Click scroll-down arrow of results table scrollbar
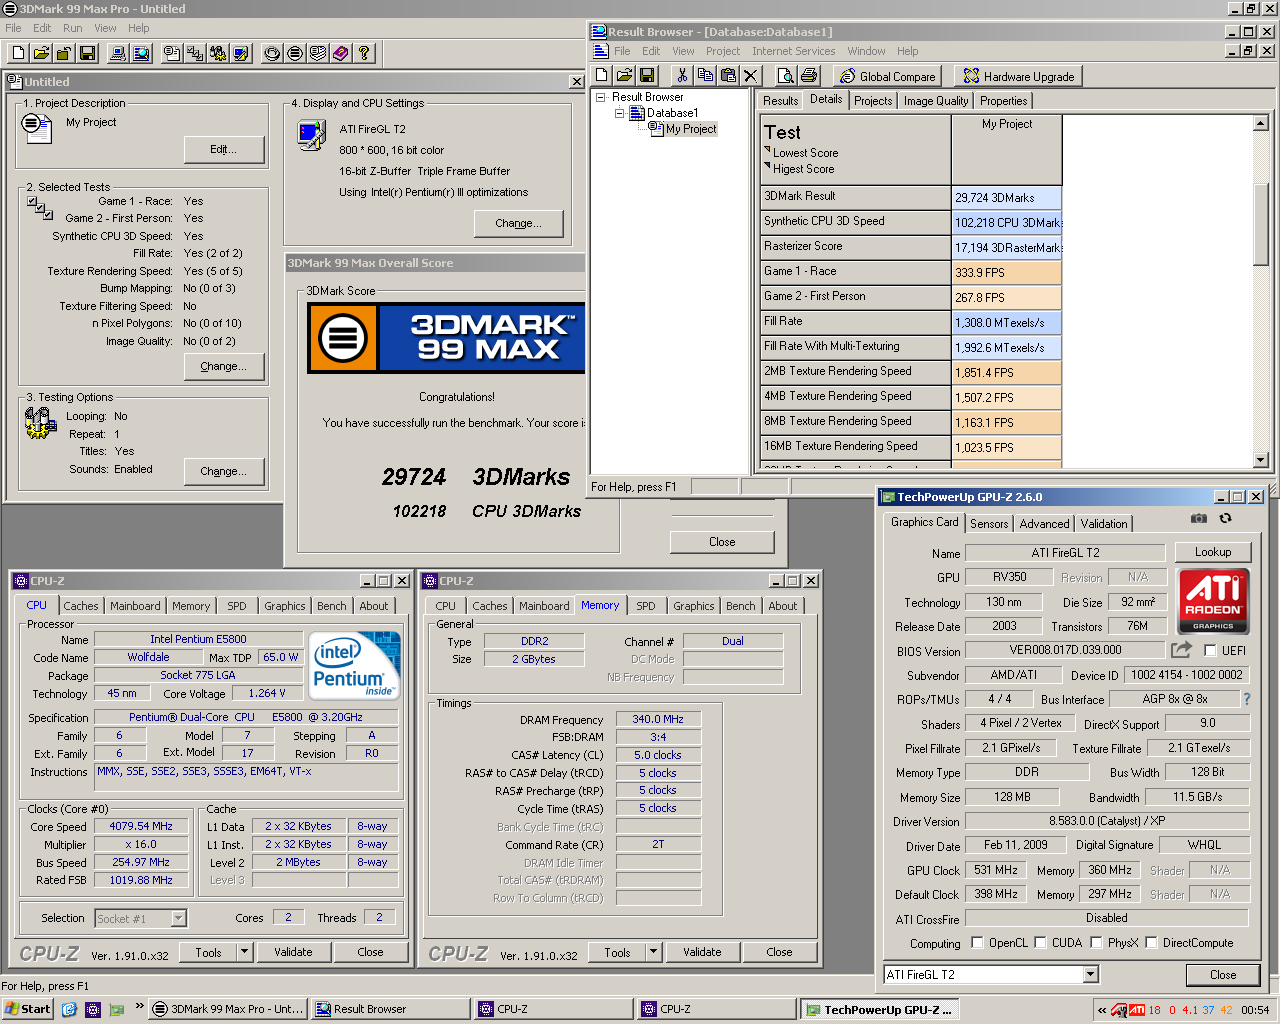This screenshot has width=1280, height=1024. (x=1260, y=460)
